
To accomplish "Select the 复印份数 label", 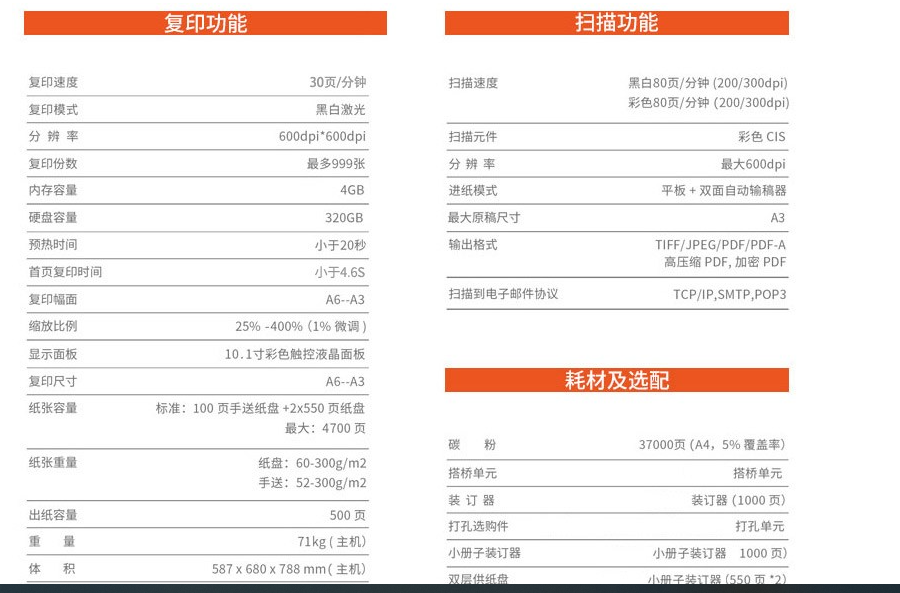I will click(53, 164).
